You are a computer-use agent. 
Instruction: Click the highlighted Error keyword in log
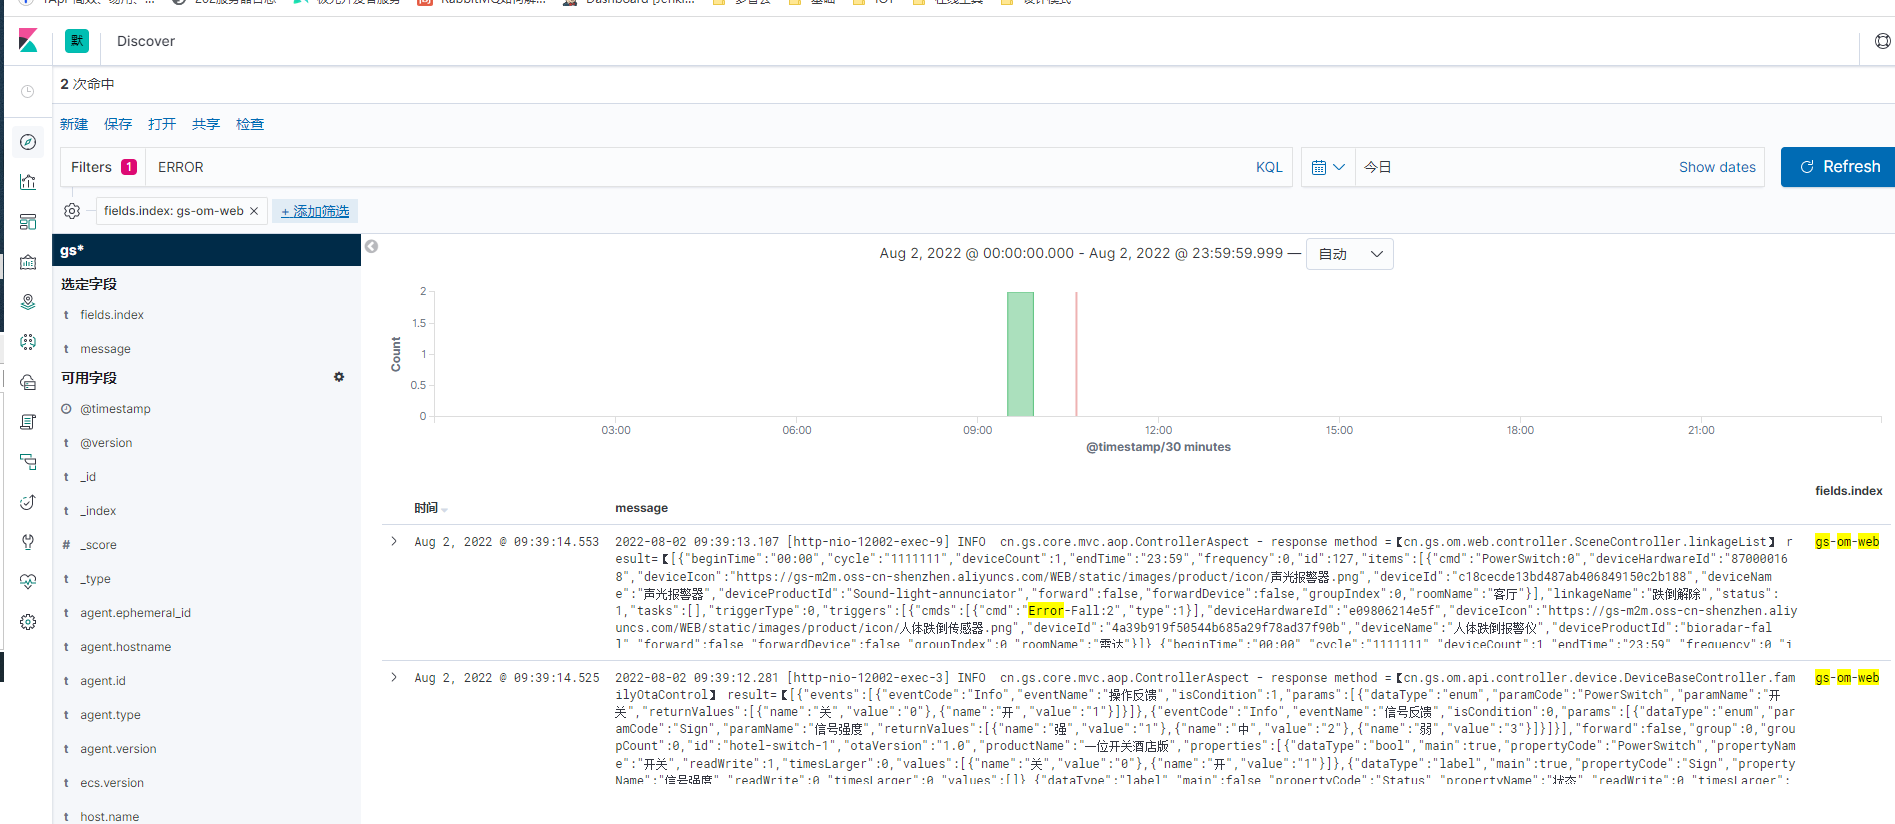click(1045, 610)
